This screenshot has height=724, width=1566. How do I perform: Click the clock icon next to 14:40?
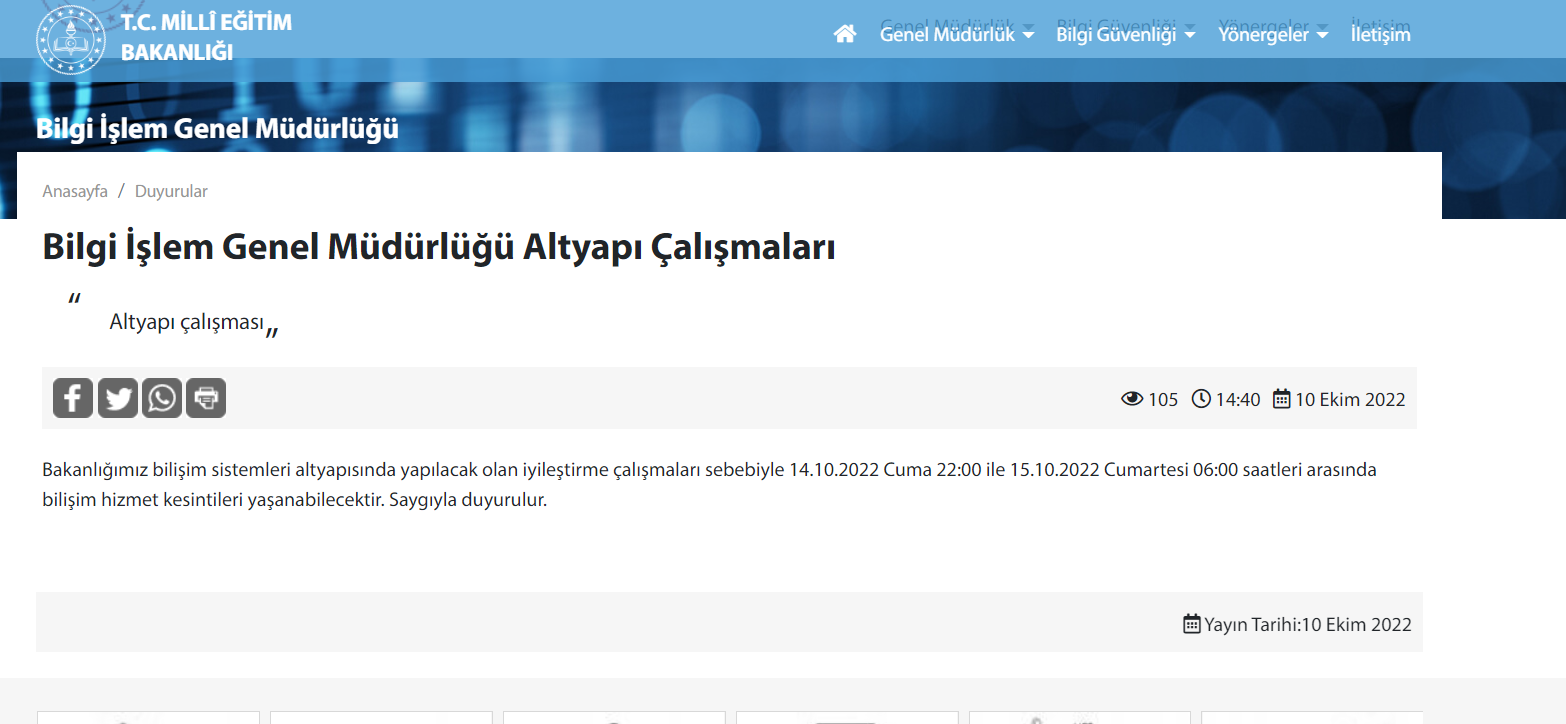1201,399
